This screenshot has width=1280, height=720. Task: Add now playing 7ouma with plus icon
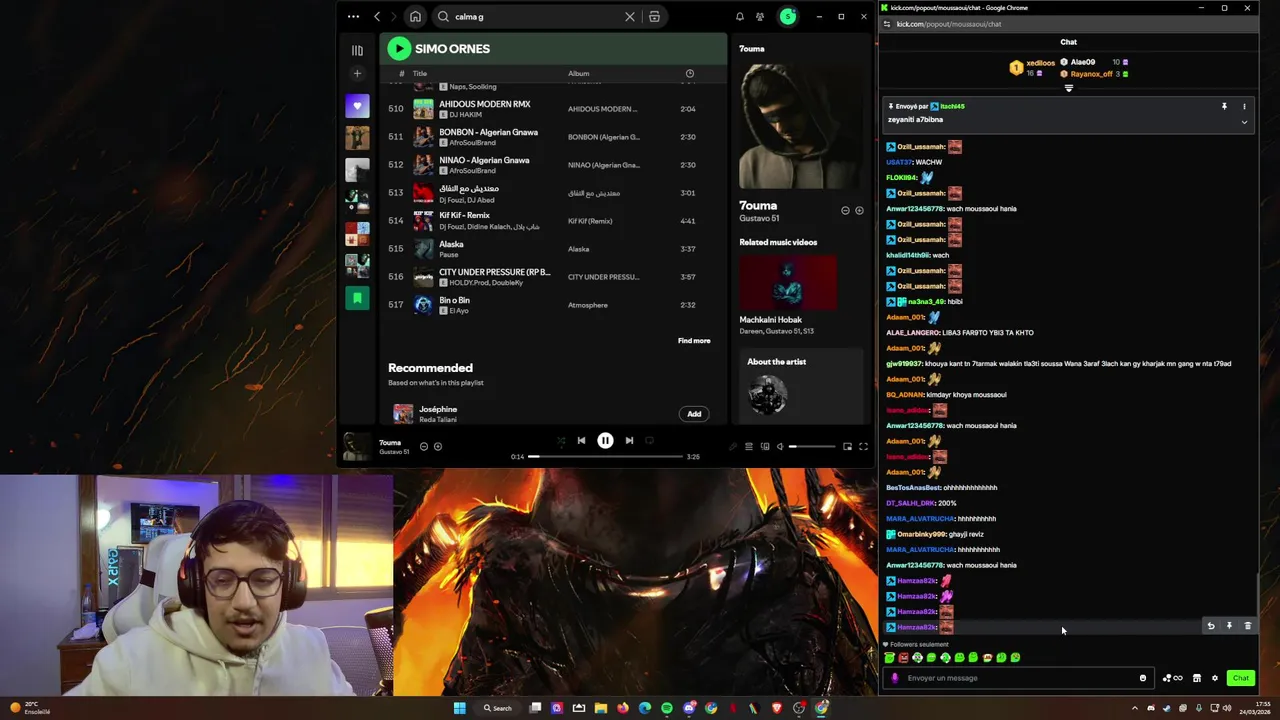click(438, 446)
